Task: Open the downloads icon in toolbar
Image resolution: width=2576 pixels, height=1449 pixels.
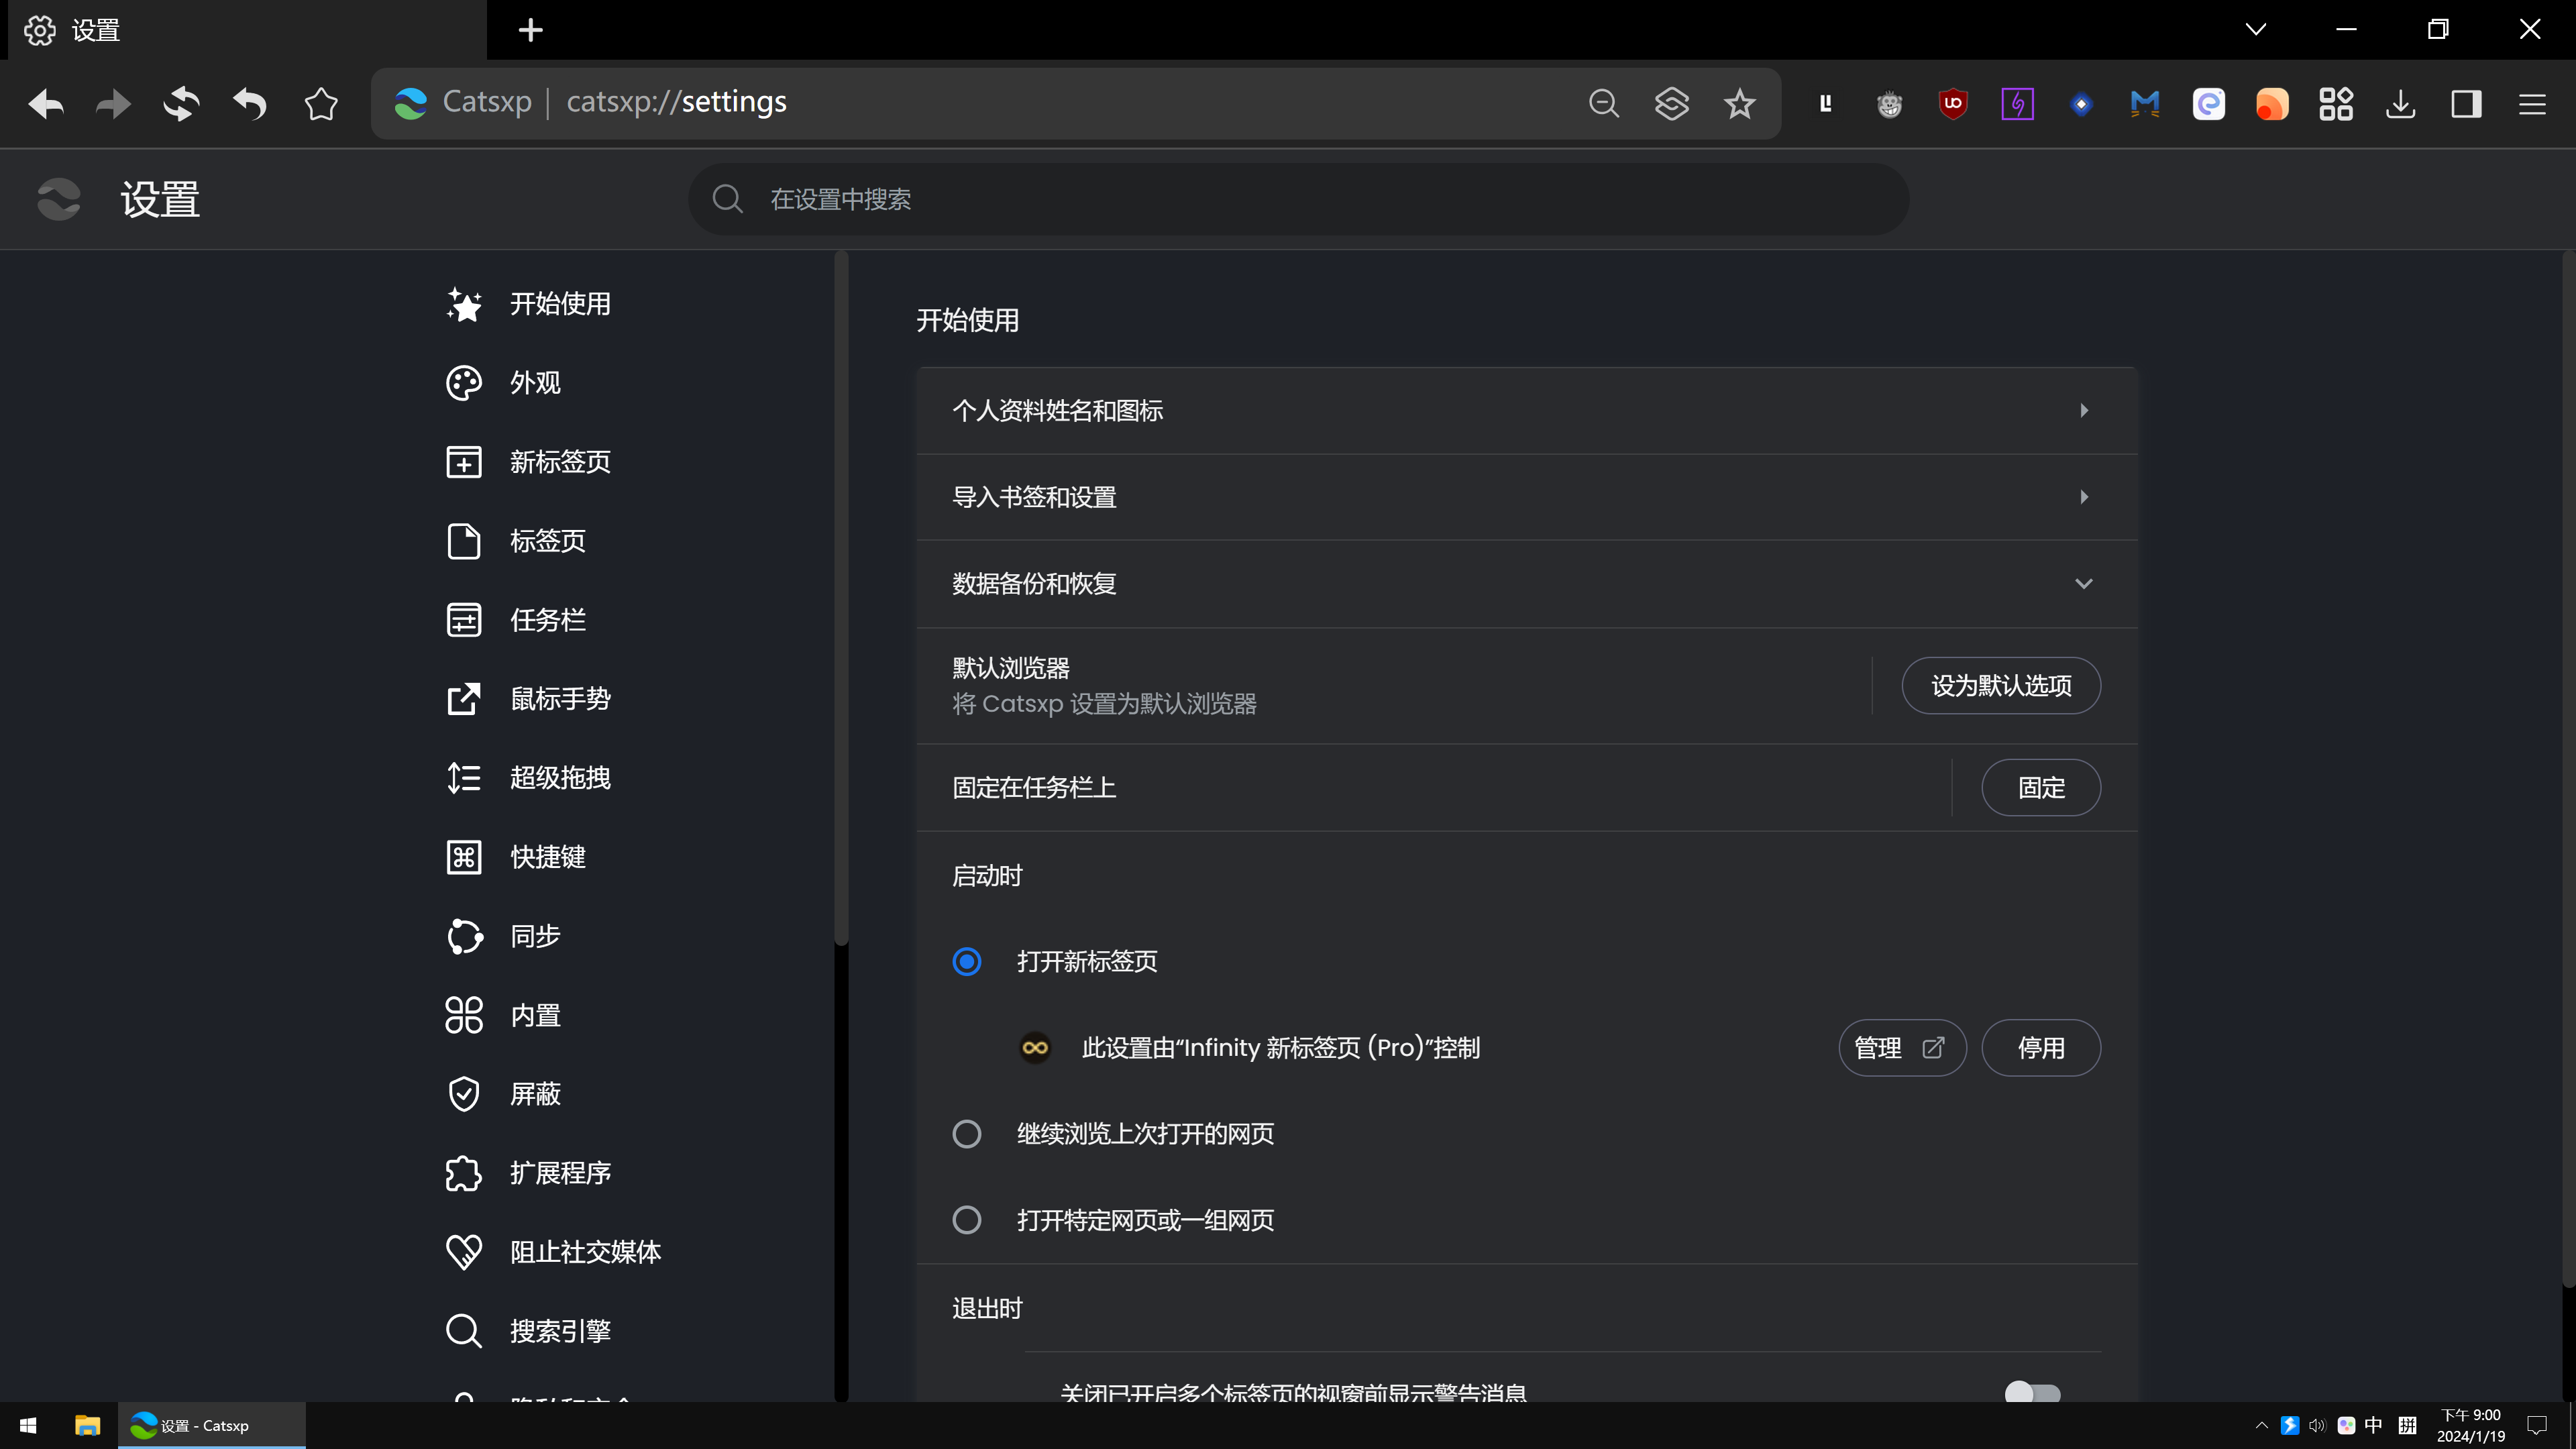Action: coord(2400,103)
